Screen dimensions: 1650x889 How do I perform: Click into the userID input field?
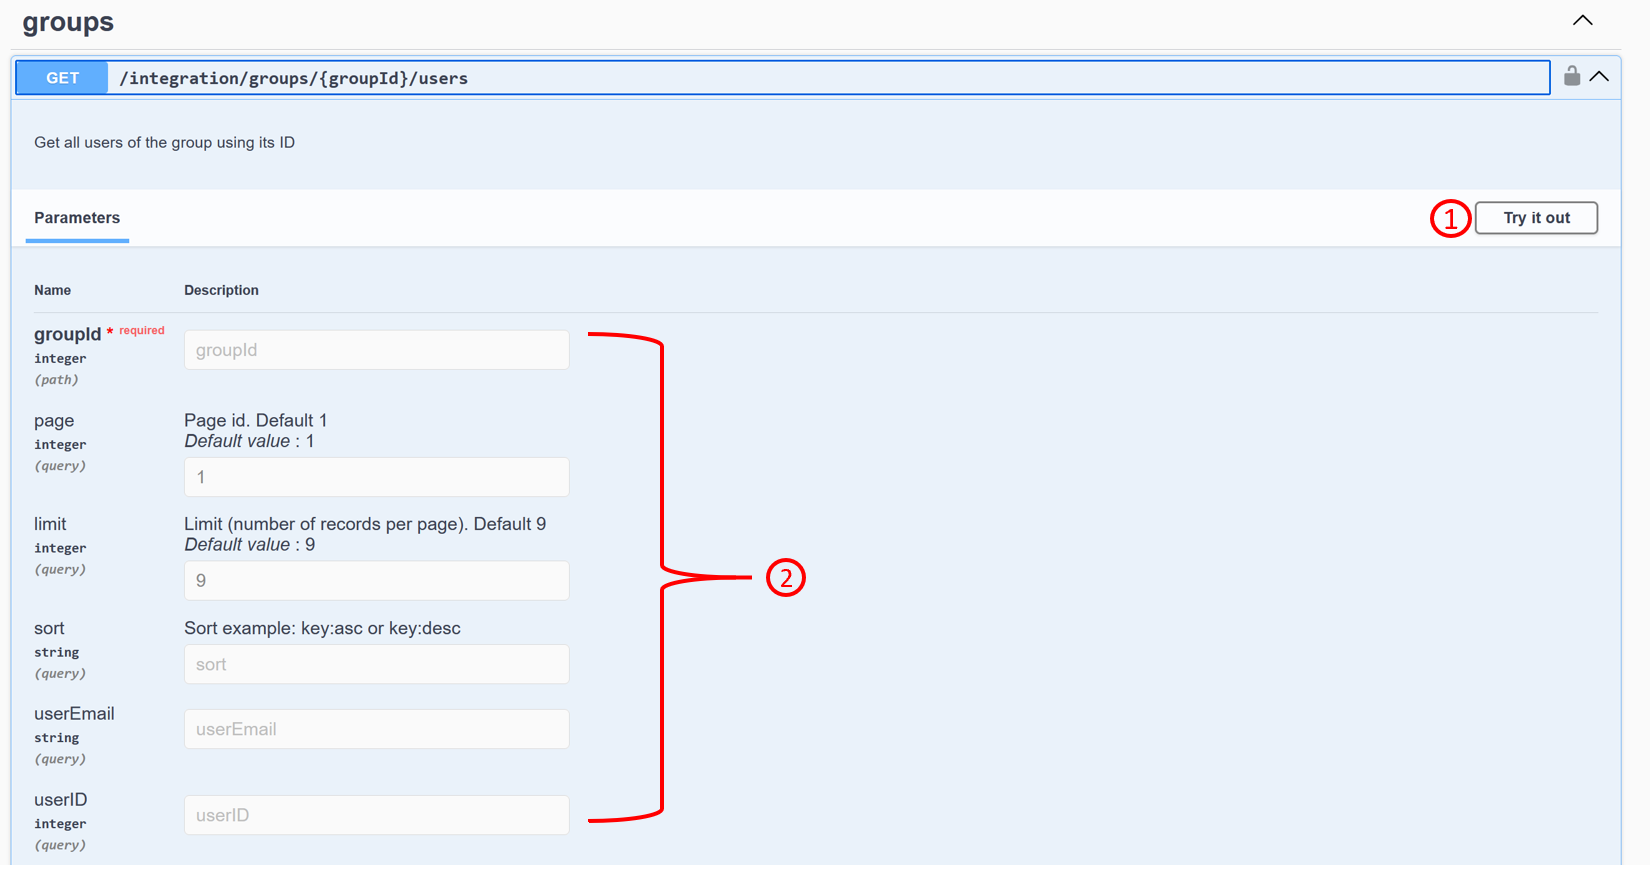point(376,816)
